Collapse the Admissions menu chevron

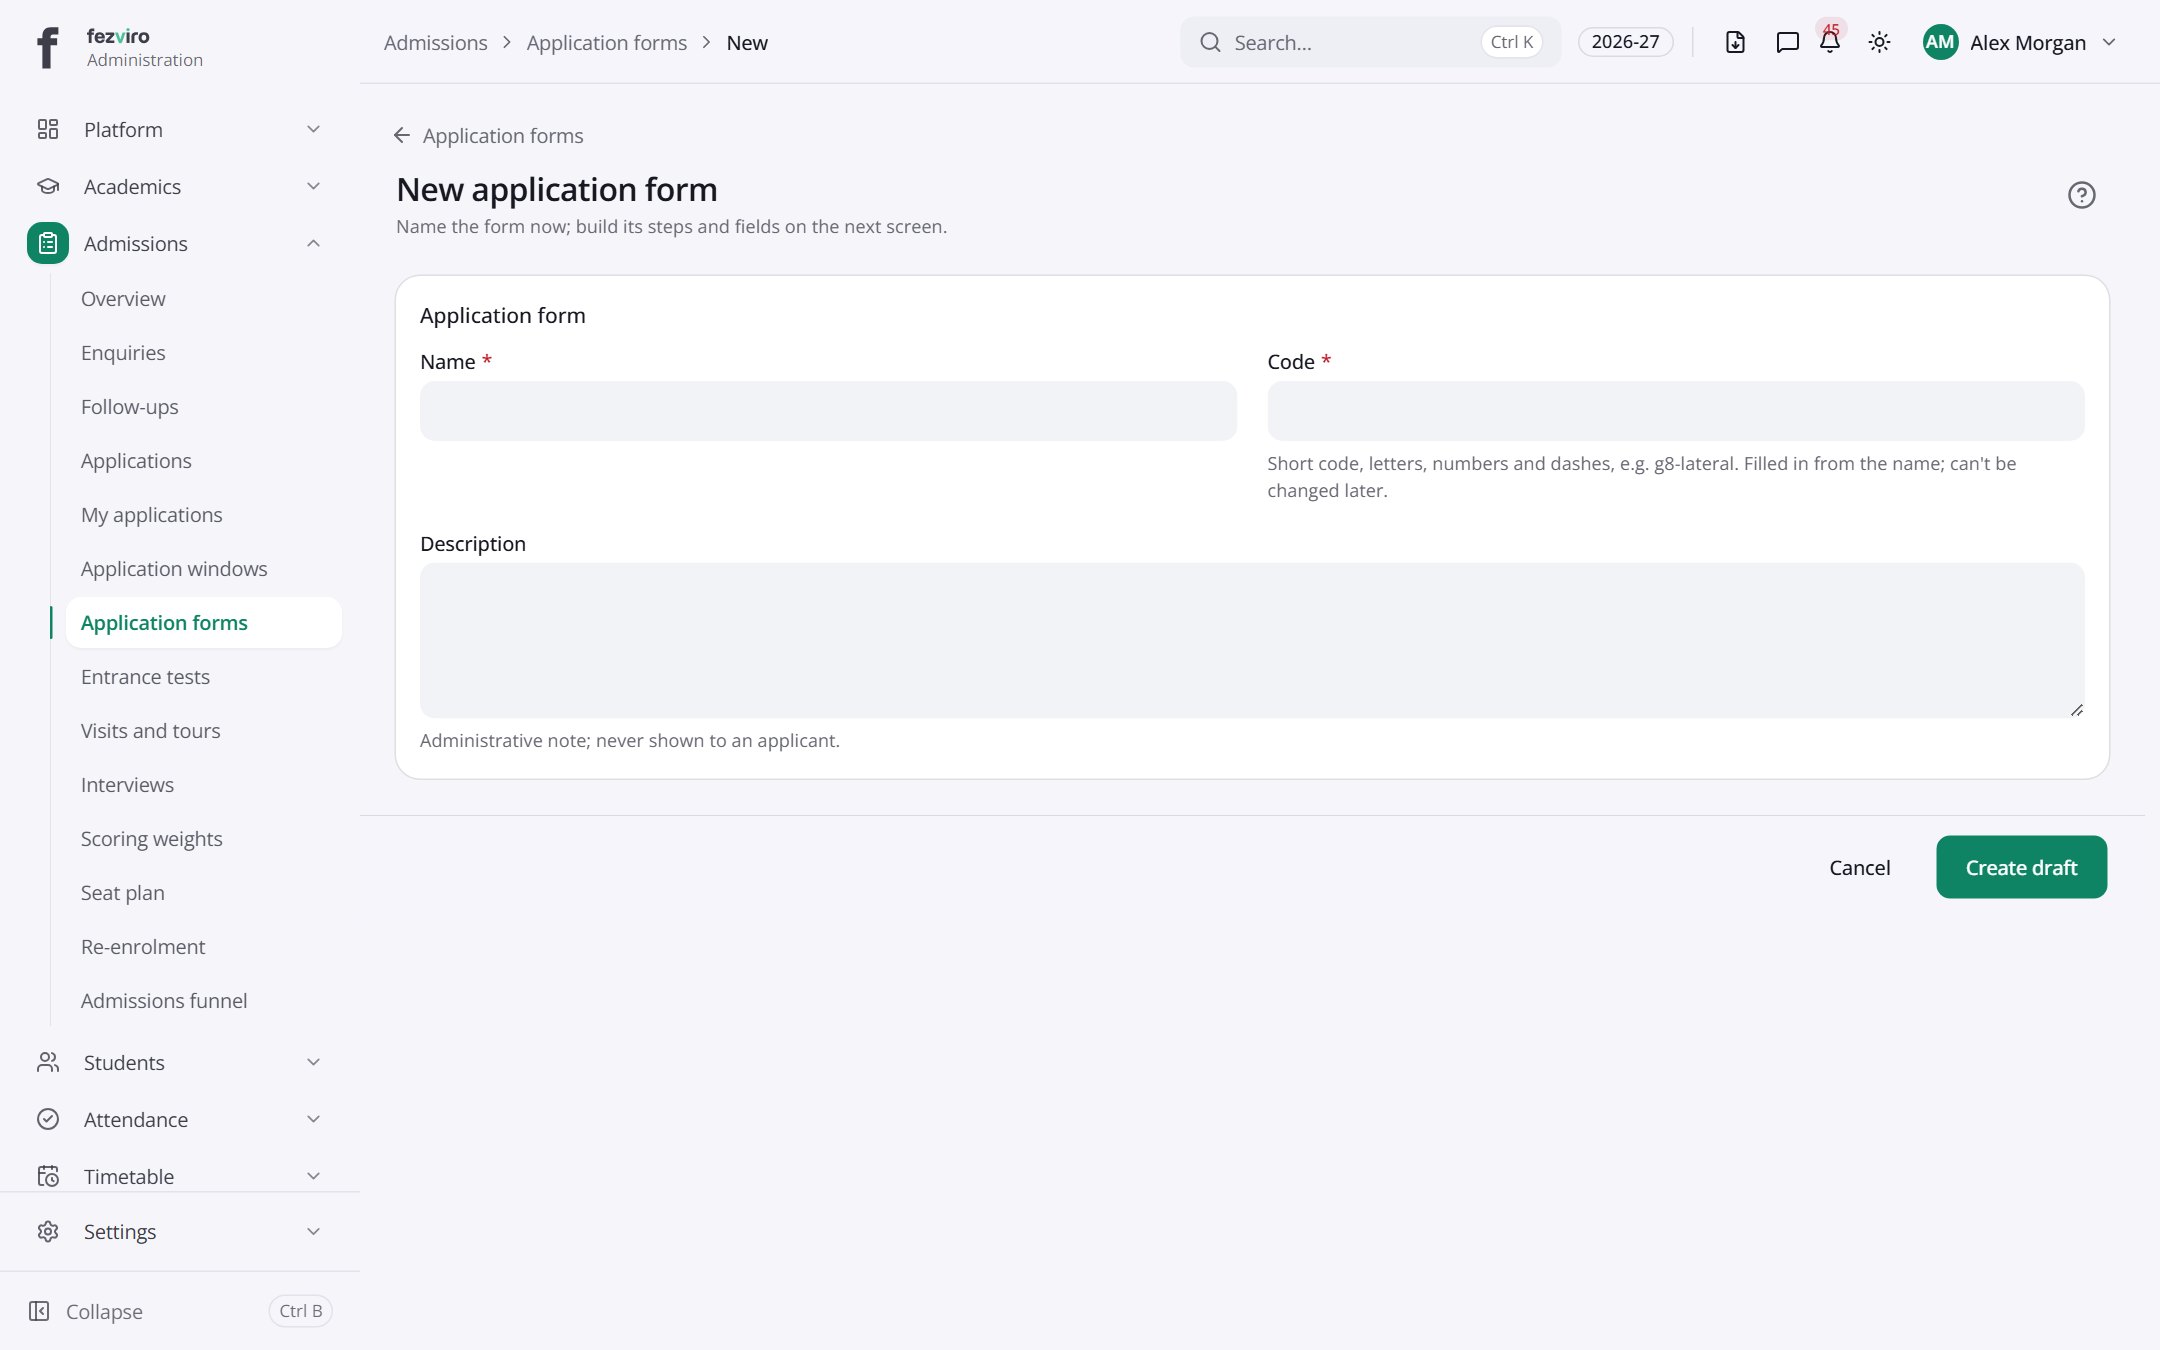pos(313,243)
